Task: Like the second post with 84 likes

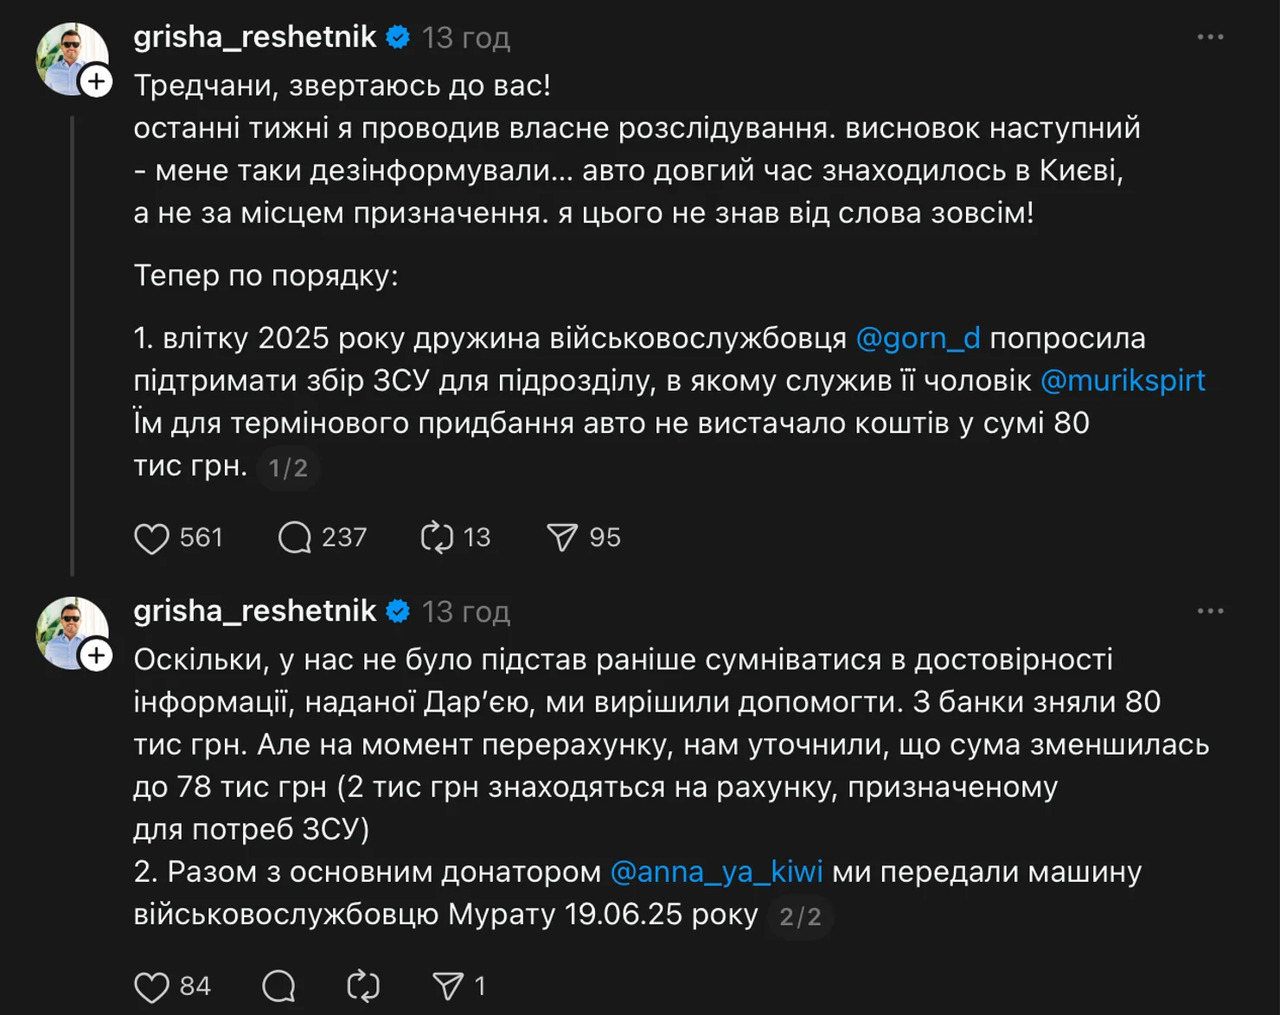Action: 152,987
